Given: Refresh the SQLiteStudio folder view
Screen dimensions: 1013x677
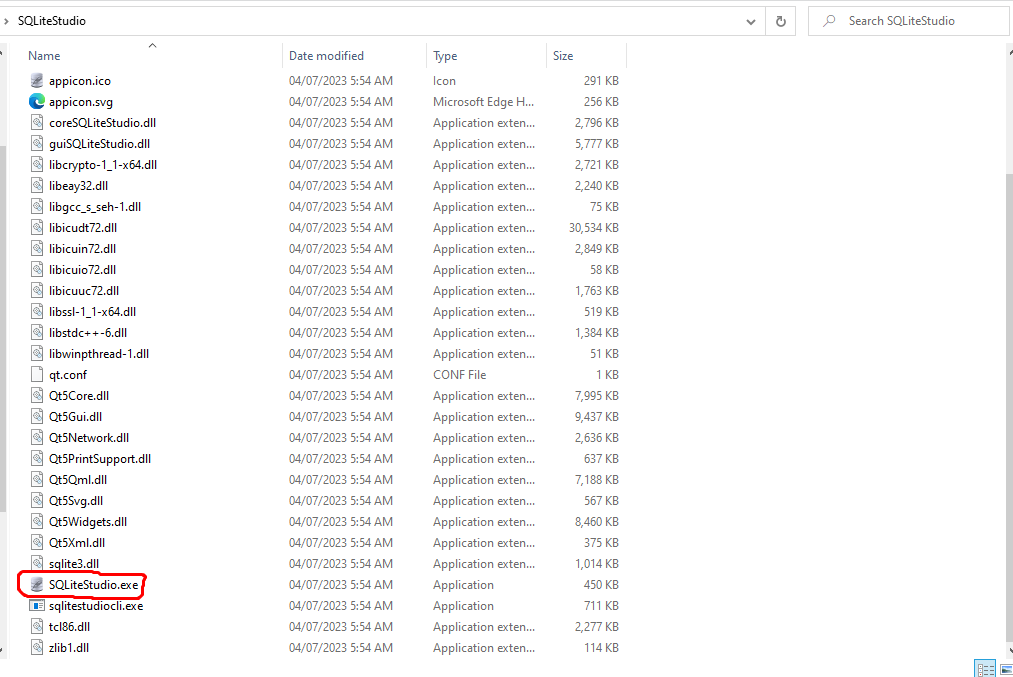Looking at the screenshot, I should pyautogui.click(x=781, y=21).
